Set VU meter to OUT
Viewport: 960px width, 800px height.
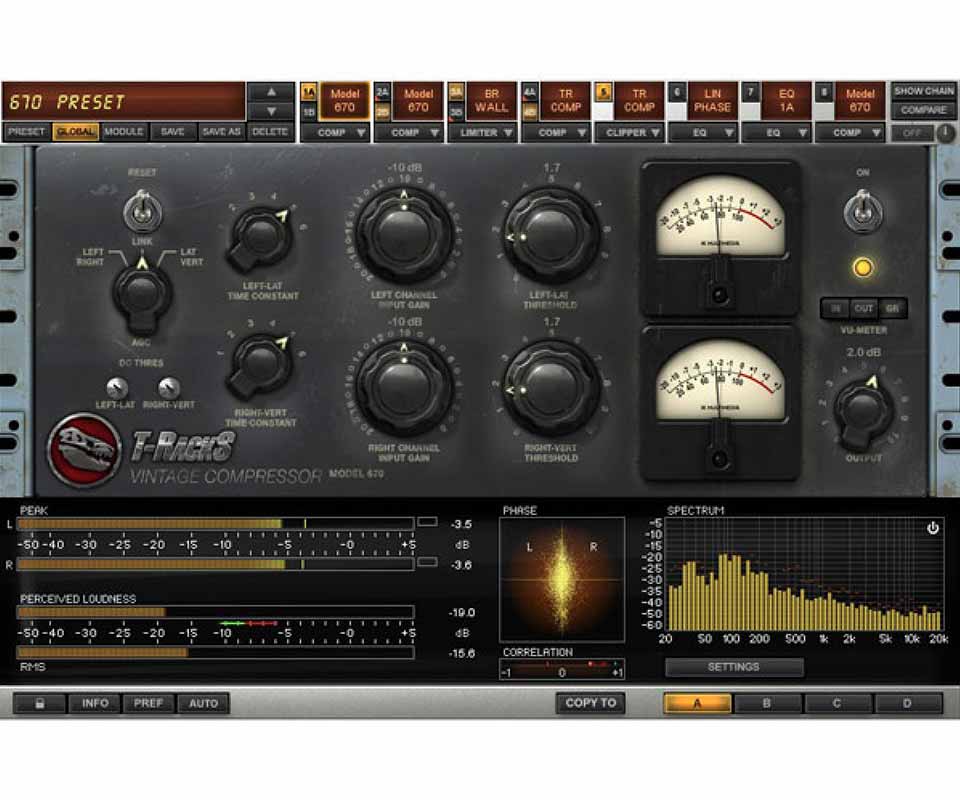[x=863, y=308]
